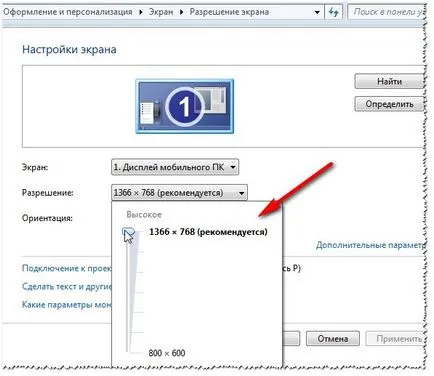Image resolution: width=434 pixels, height=376 pixels.
Task: Focus the Control Panel search field
Action: click(x=387, y=12)
